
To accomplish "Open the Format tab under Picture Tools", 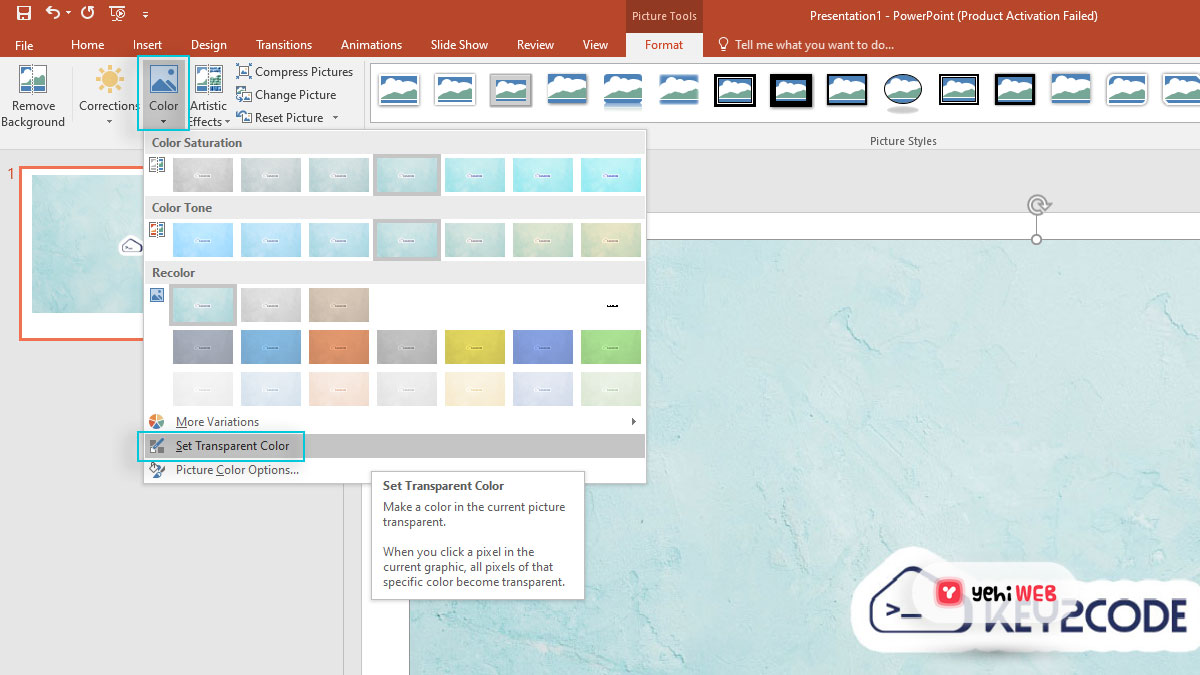I will coord(663,45).
